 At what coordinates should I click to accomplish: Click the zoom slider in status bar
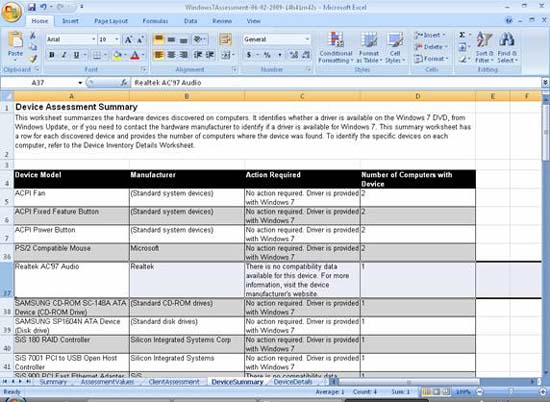[x=510, y=391]
